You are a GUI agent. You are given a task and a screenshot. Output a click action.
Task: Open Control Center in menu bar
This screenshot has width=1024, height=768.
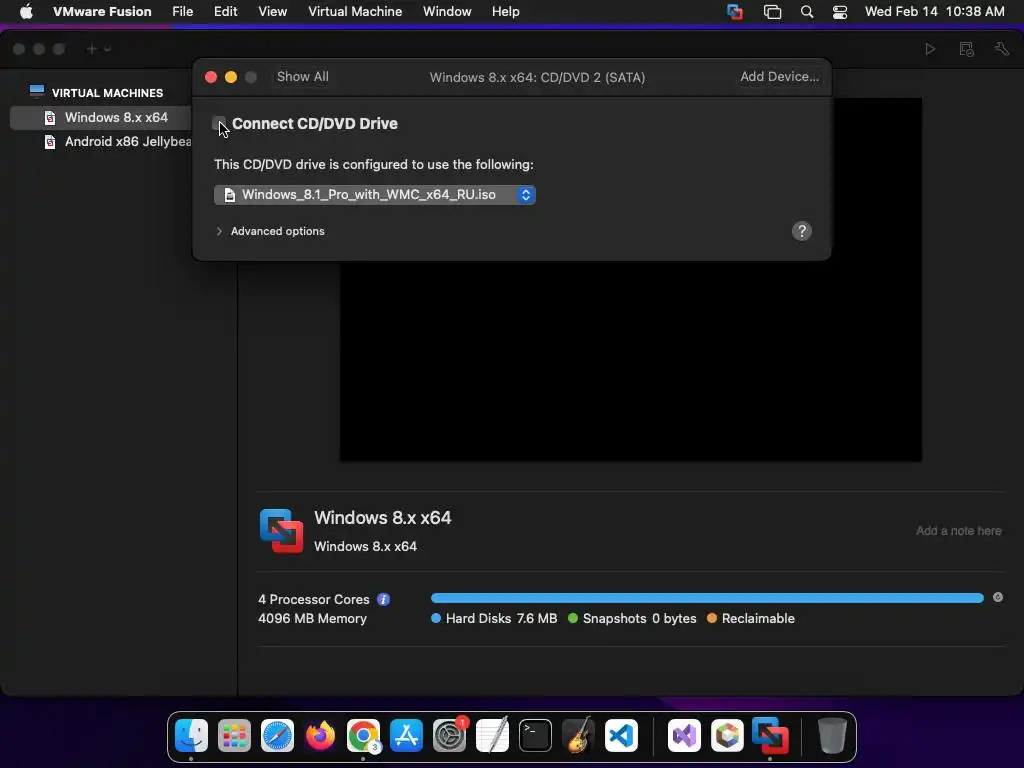click(x=840, y=12)
